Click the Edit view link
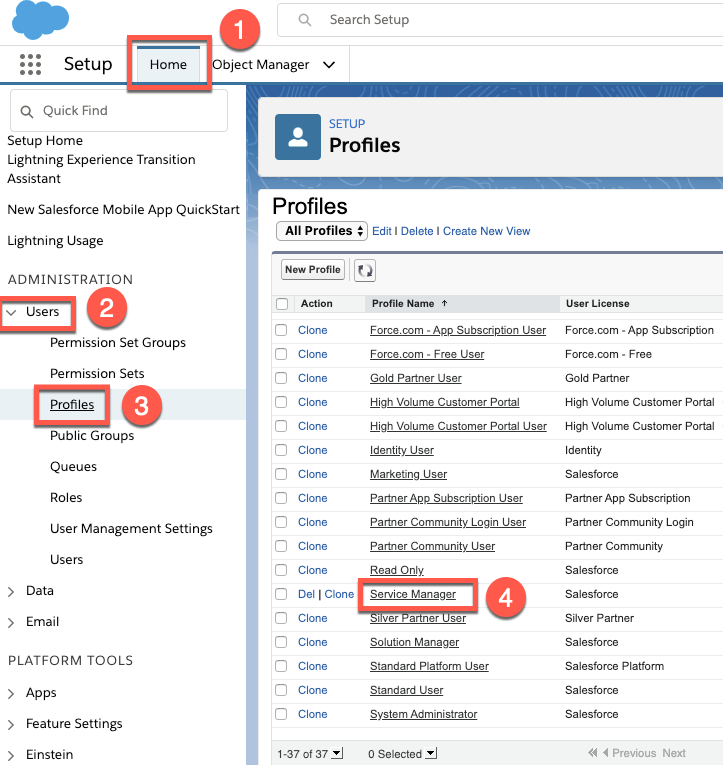 click(x=382, y=231)
